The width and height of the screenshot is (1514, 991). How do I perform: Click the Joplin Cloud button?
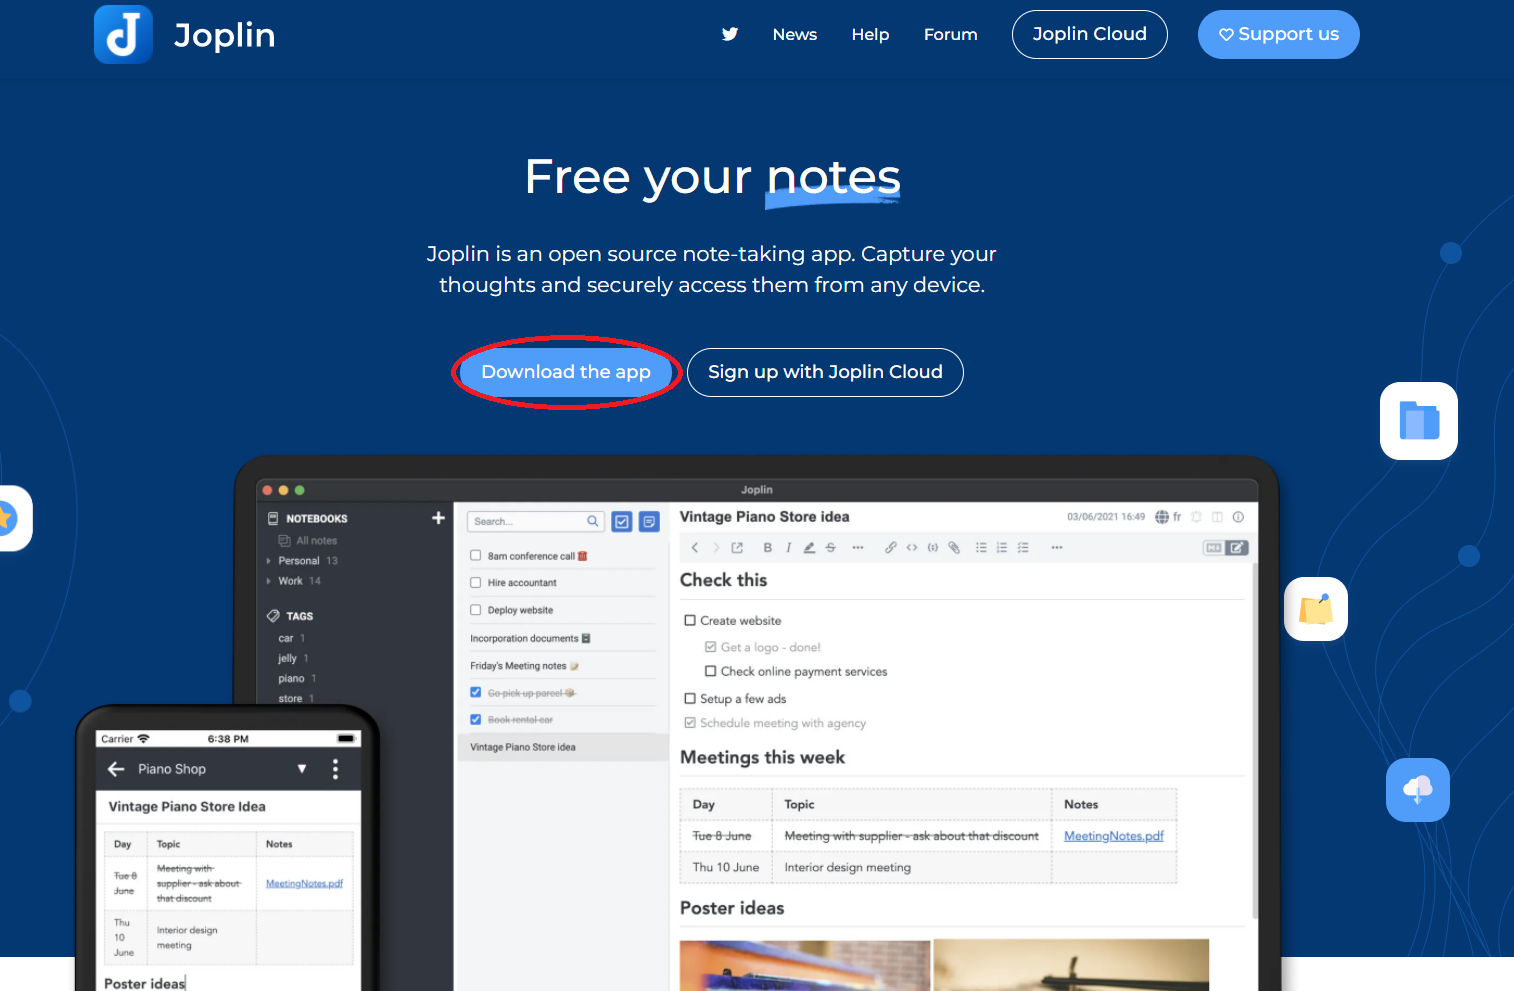point(1090,34)
